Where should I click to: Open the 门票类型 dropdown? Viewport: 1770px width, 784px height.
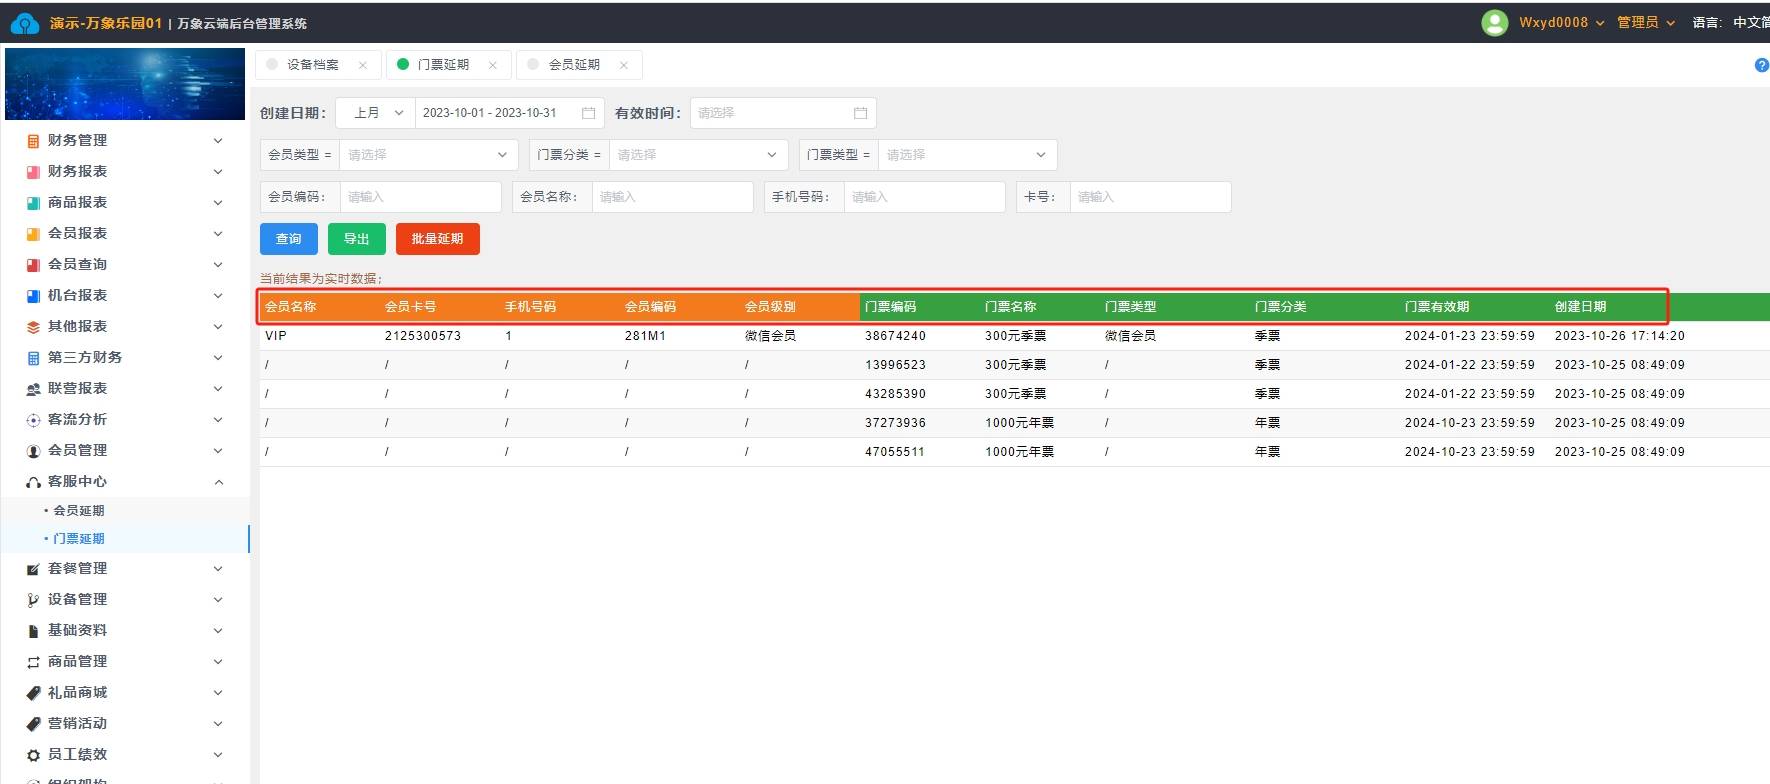coord(967,155)
